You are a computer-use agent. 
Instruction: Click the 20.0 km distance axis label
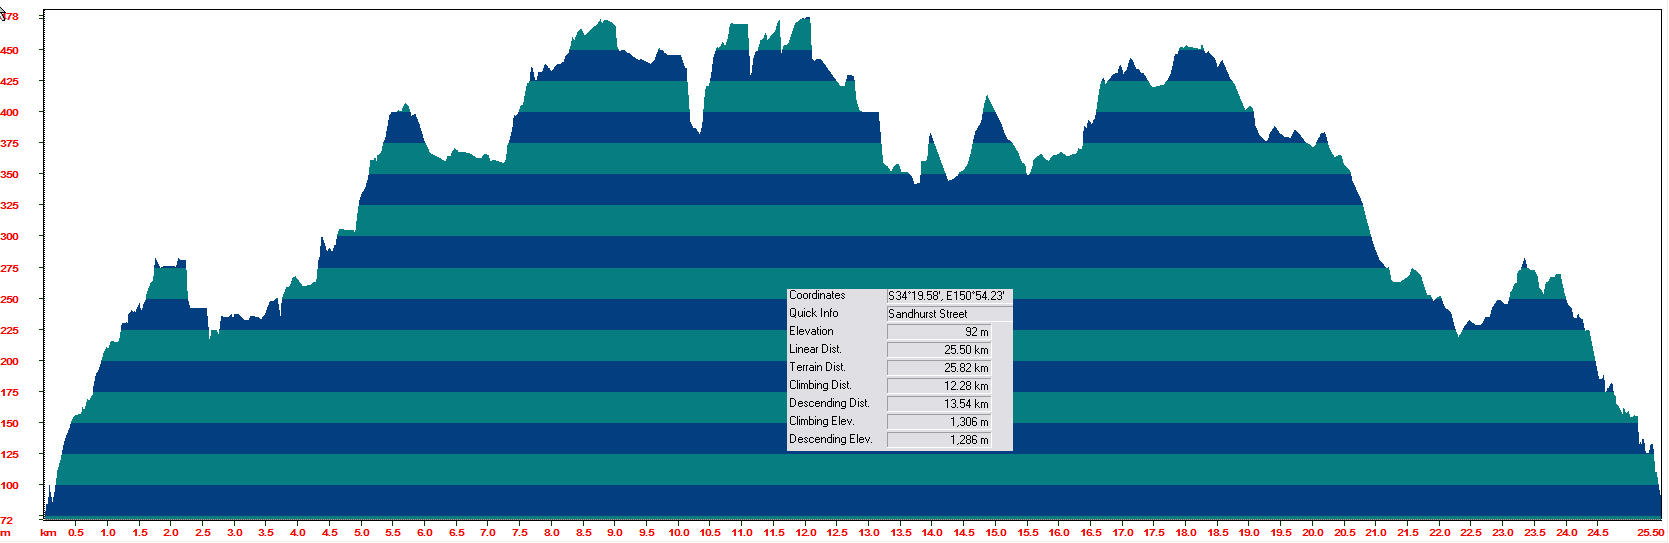pos(1312,533)
